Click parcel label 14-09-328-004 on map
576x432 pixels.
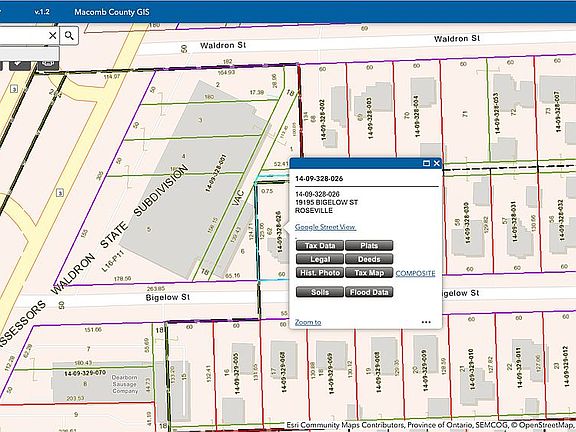click(x=417, y=116)
